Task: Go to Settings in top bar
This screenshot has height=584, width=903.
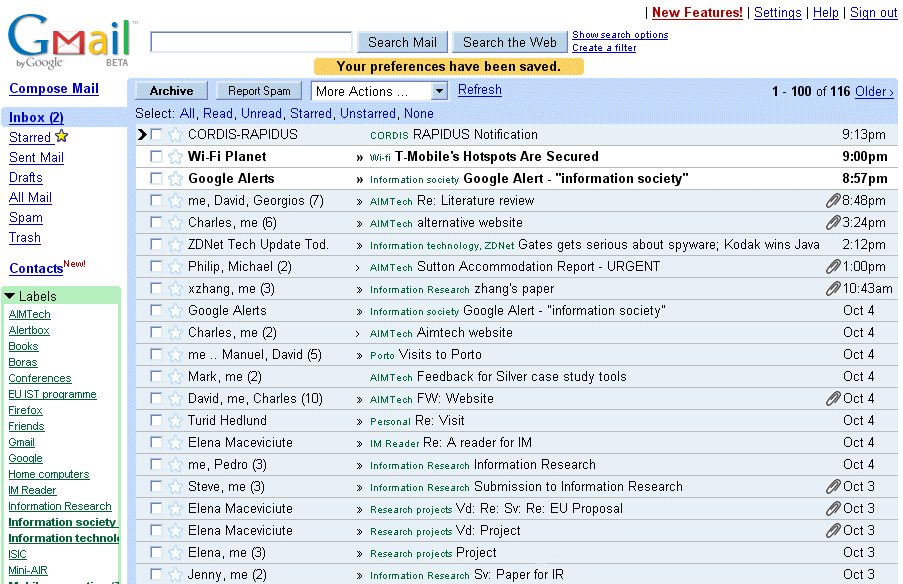Action: pos(777,13)
